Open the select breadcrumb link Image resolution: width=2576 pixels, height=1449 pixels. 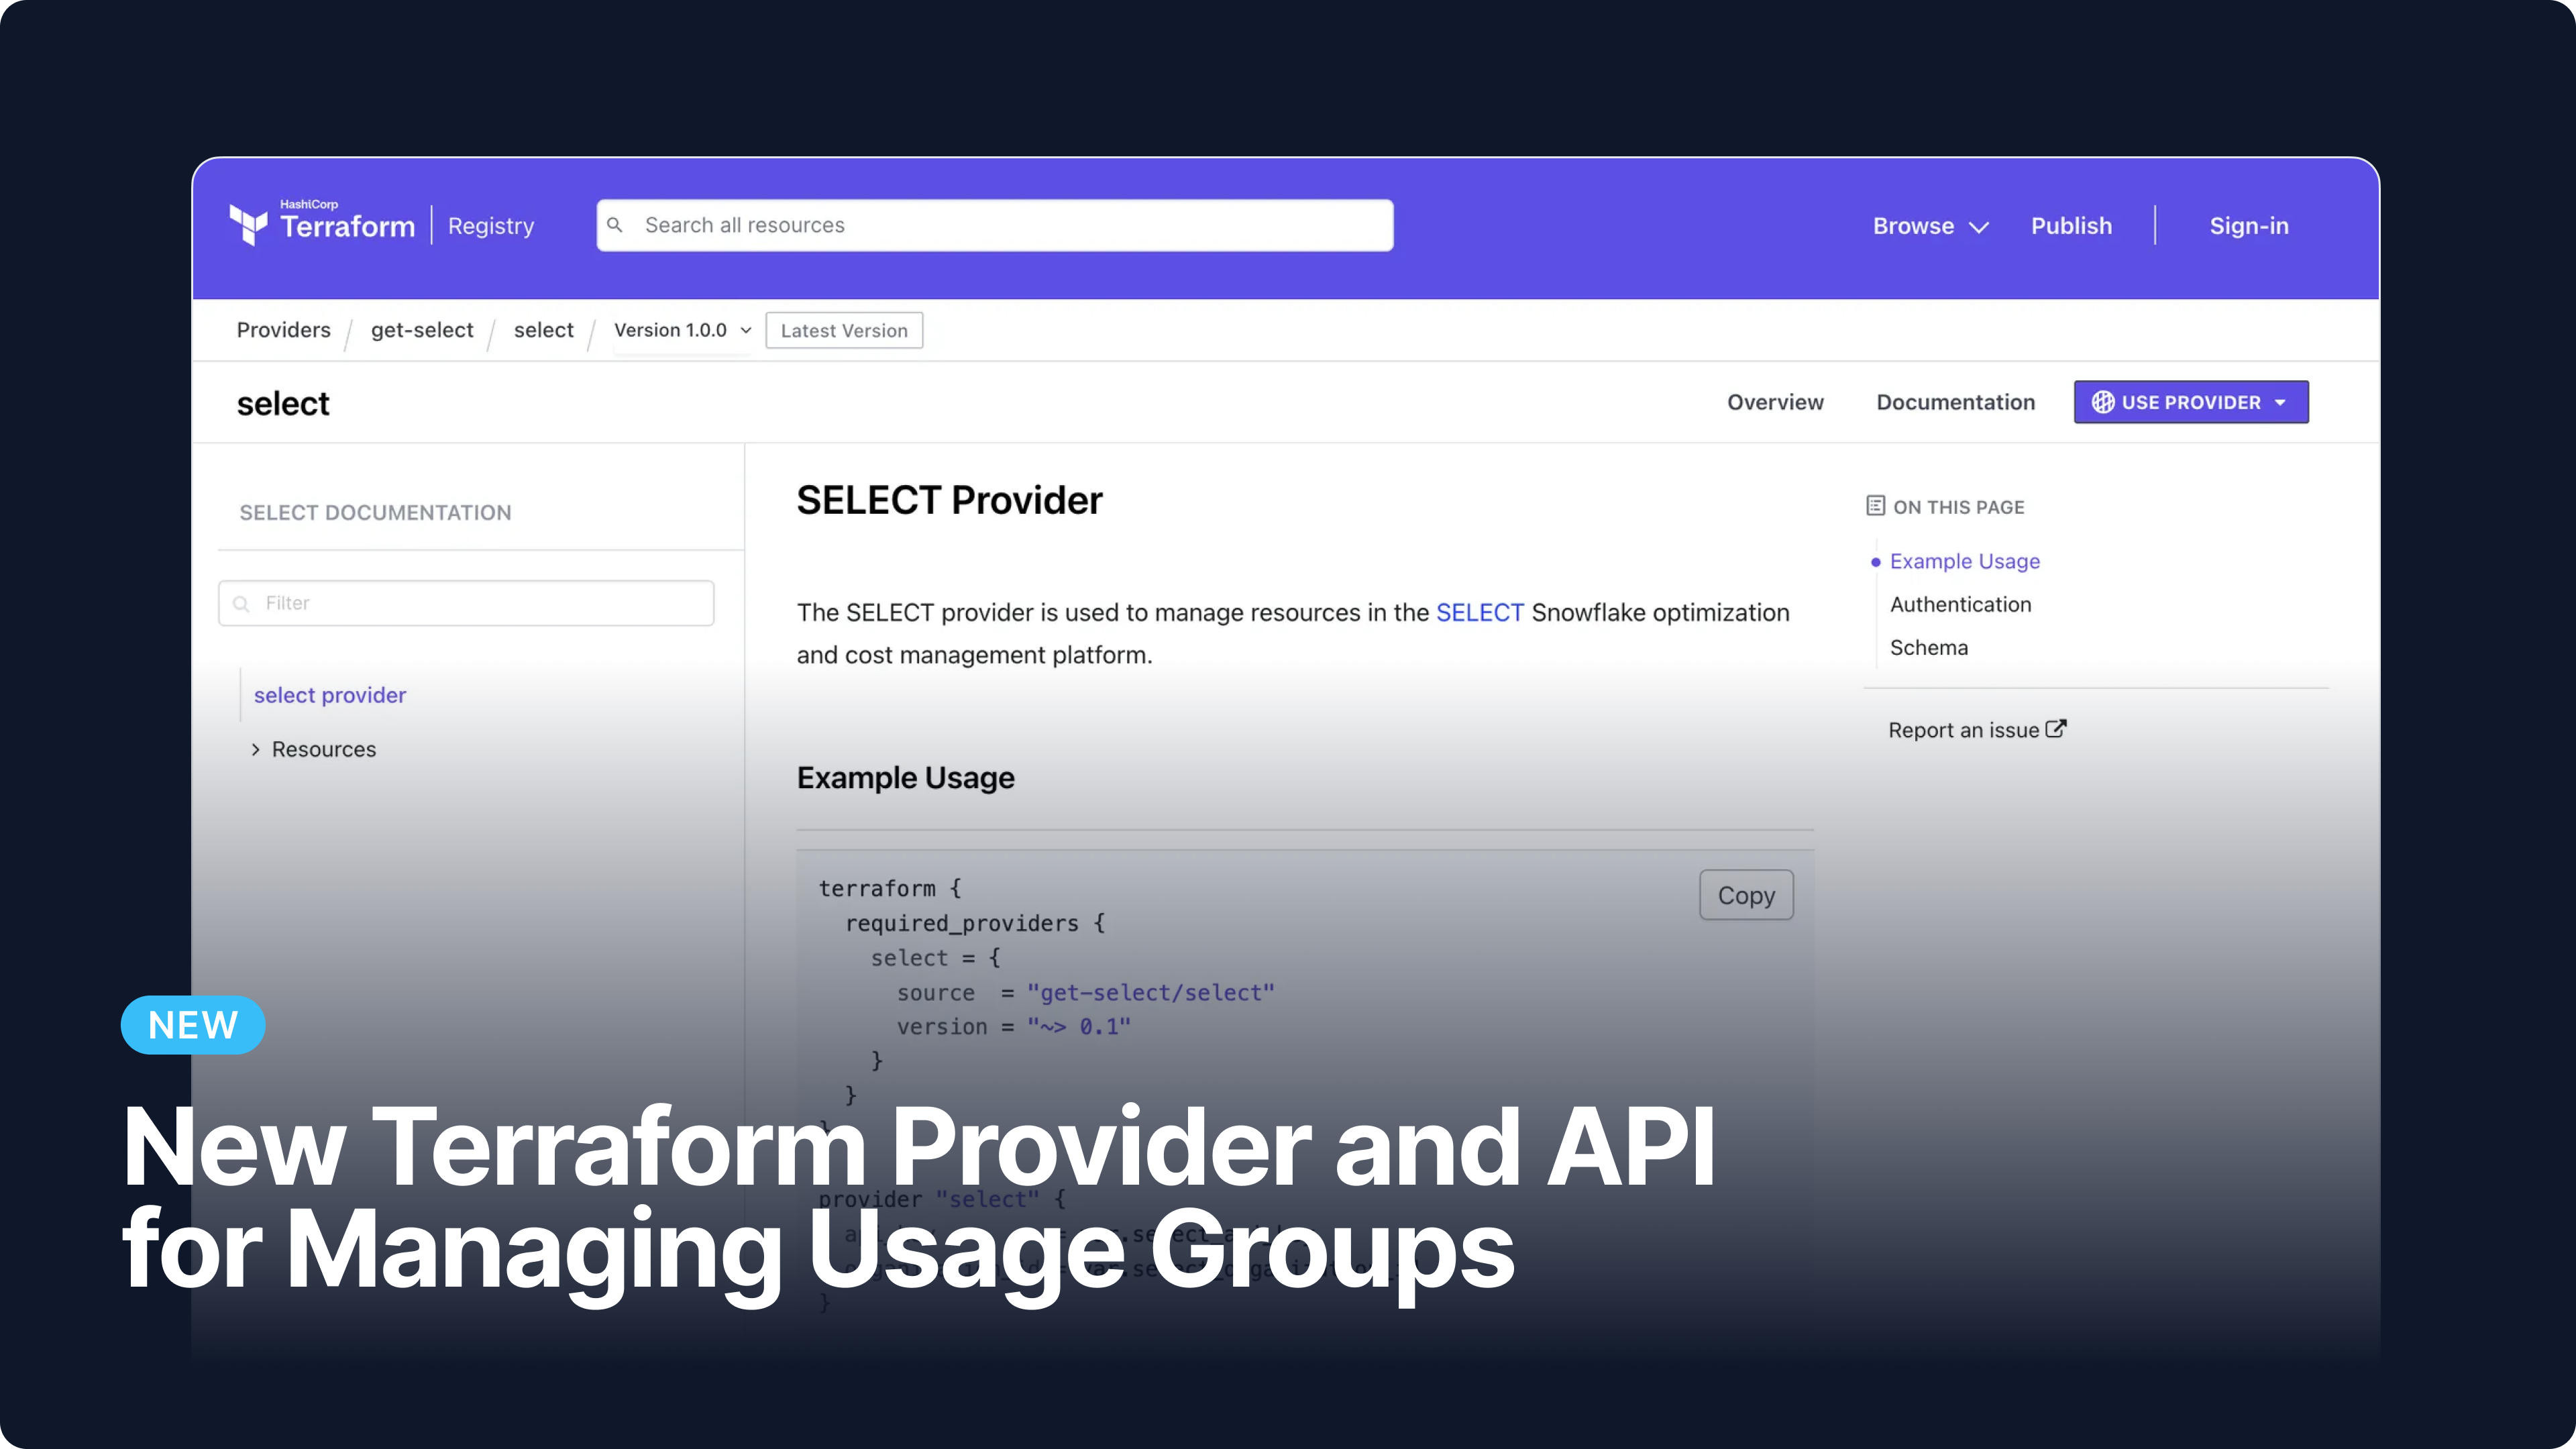pyautogui.click(x=543, y=330)
